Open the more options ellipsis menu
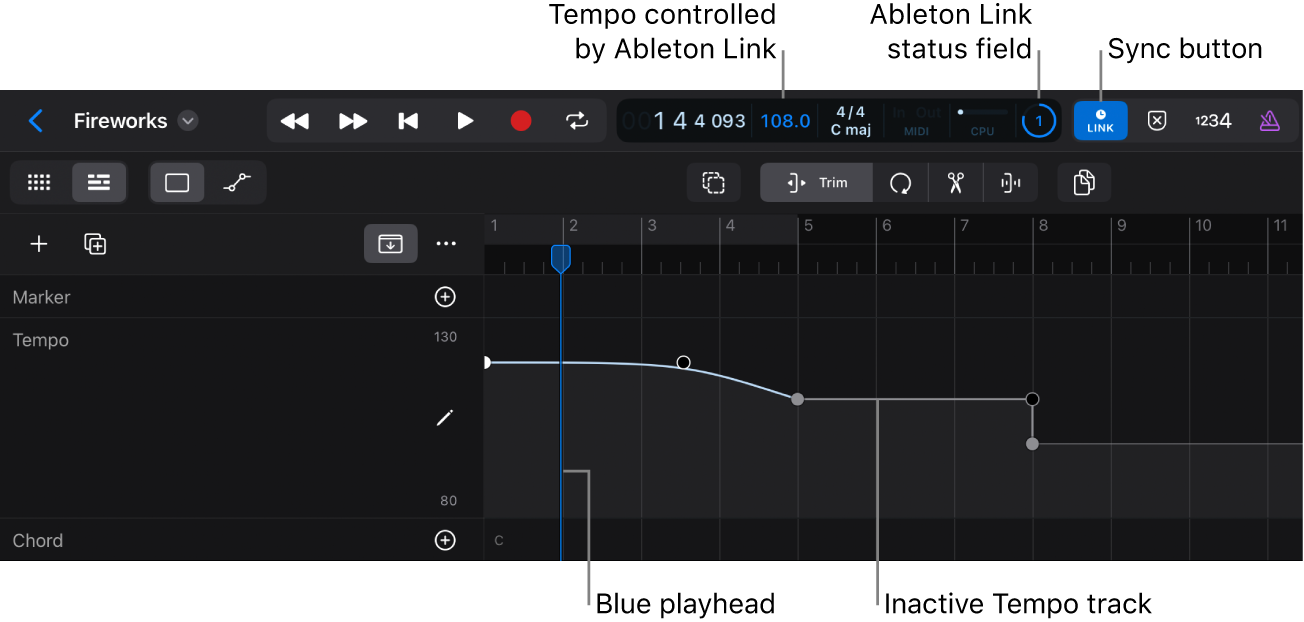The height and width of the screenshot is (622, 1304). [x=446, y=243]
